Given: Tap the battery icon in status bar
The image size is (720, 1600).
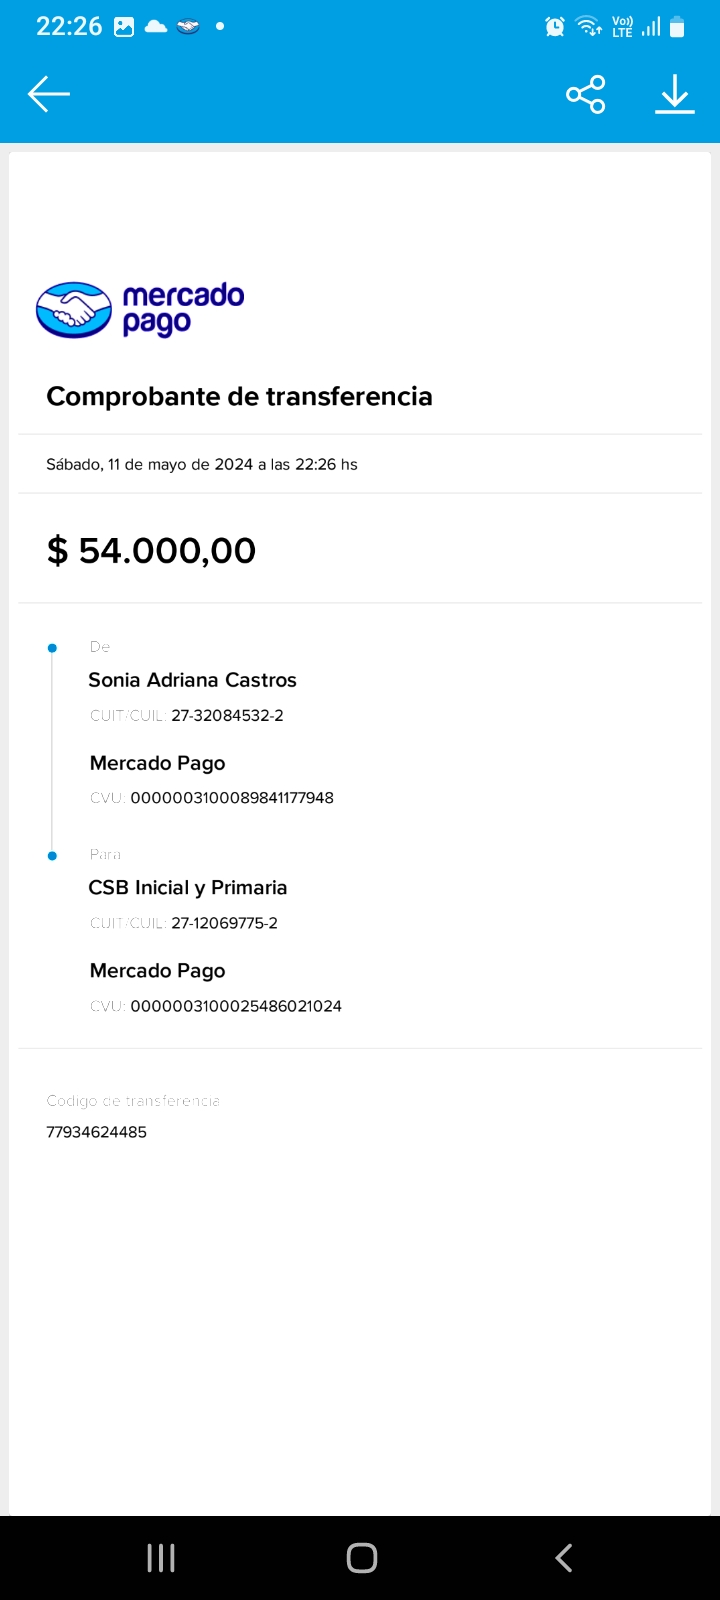Looking at the screenshot, I should 677,27.
